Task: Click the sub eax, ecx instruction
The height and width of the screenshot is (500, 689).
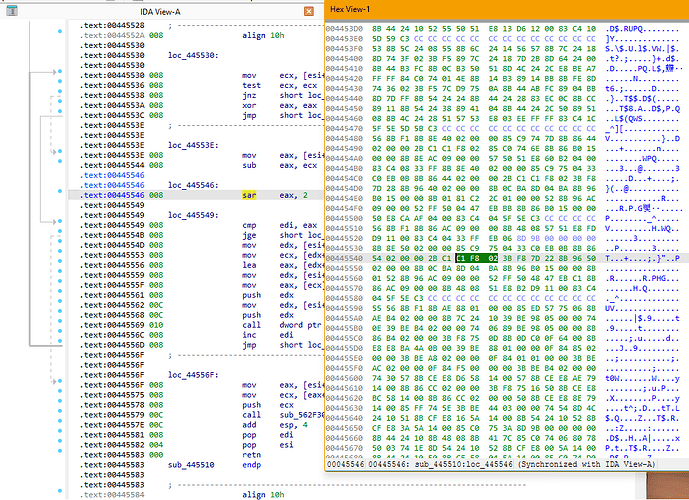Action: tap(279, 165)
